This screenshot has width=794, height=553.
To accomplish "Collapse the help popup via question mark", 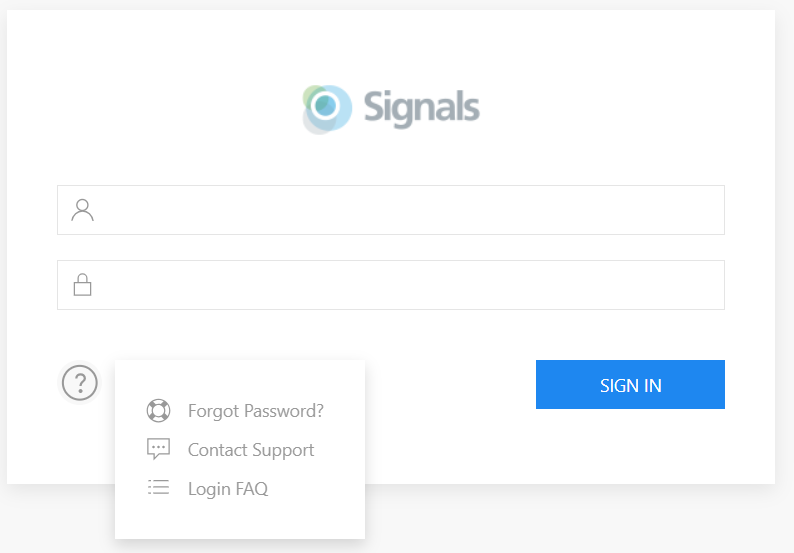I will (x=80, y=383).
